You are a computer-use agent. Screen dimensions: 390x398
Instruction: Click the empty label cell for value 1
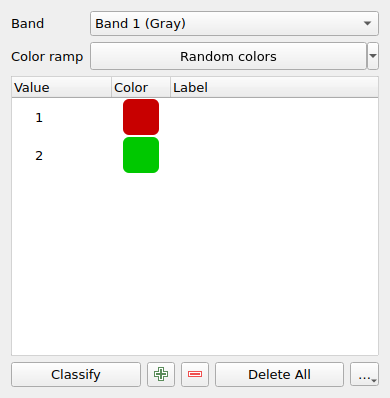coord(274,117)
